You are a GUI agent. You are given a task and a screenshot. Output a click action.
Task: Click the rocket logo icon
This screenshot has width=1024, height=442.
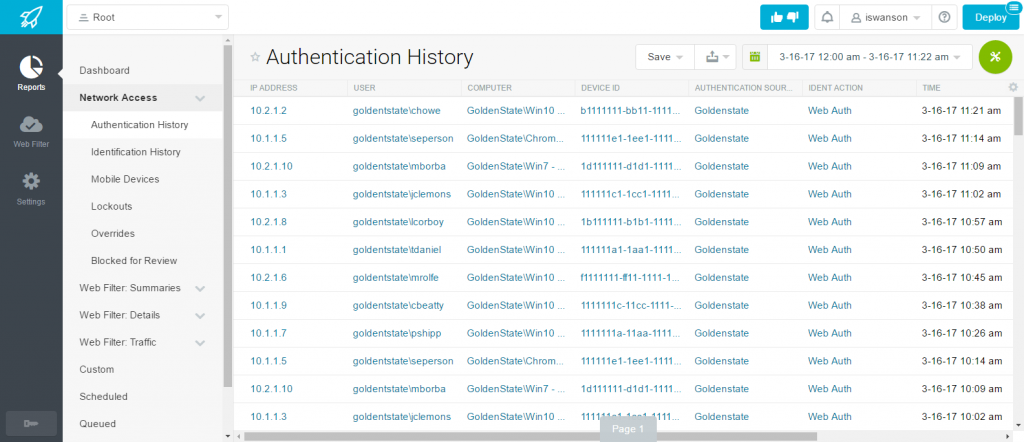(31, 16)
